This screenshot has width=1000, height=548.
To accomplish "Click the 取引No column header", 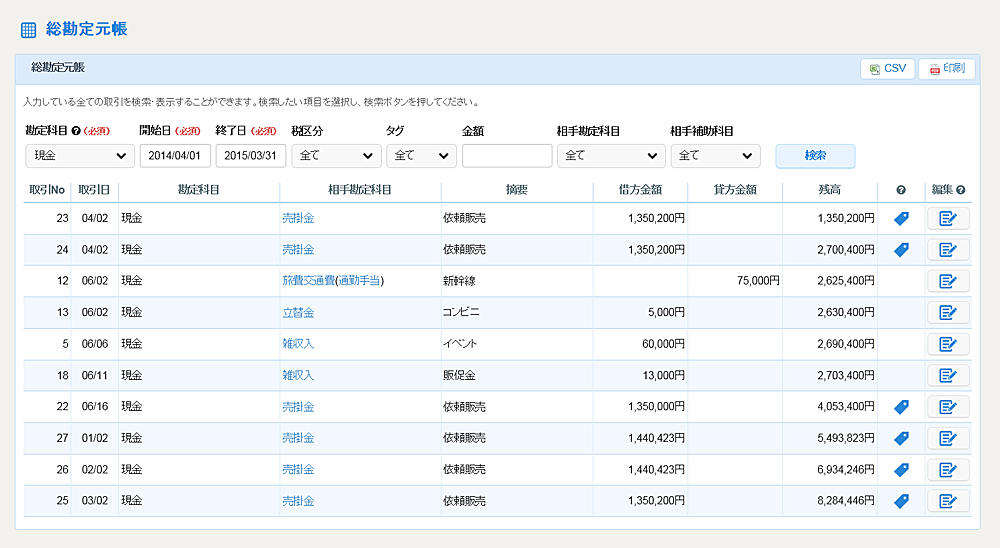I will point(47,189).
